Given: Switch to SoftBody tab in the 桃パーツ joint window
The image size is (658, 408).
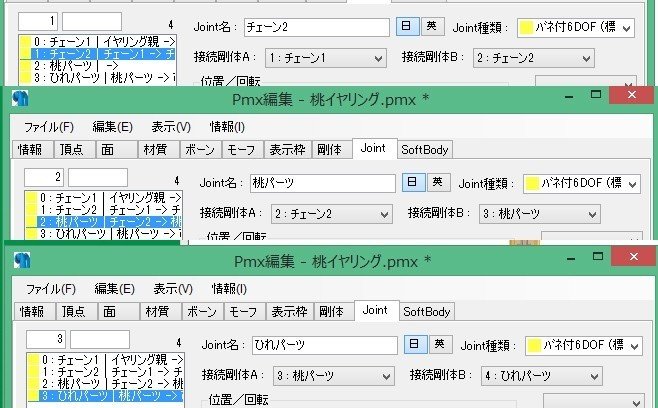Looking at the screenshot, I should pyautogui.click(x=425, y=149).
